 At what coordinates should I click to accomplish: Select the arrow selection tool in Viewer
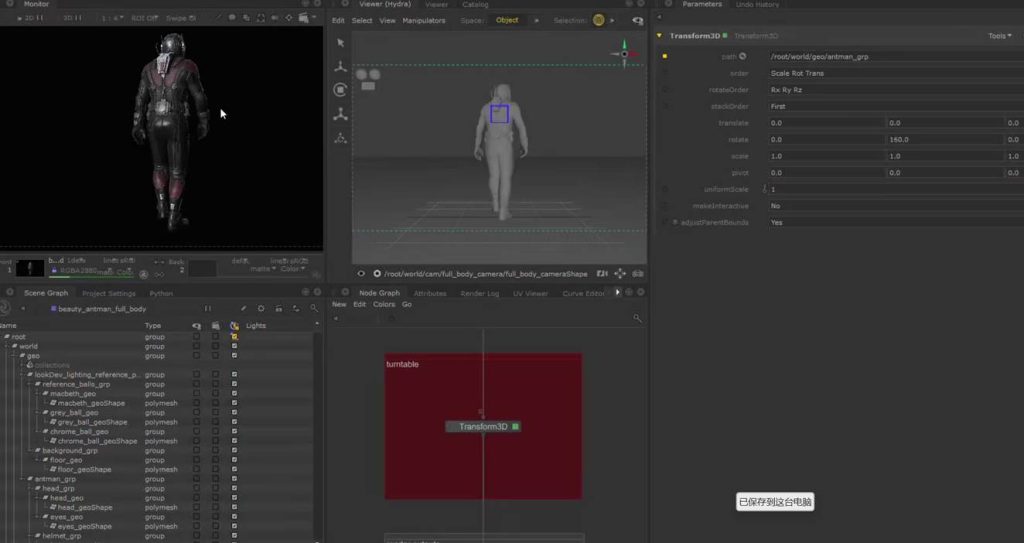point(340,43)
